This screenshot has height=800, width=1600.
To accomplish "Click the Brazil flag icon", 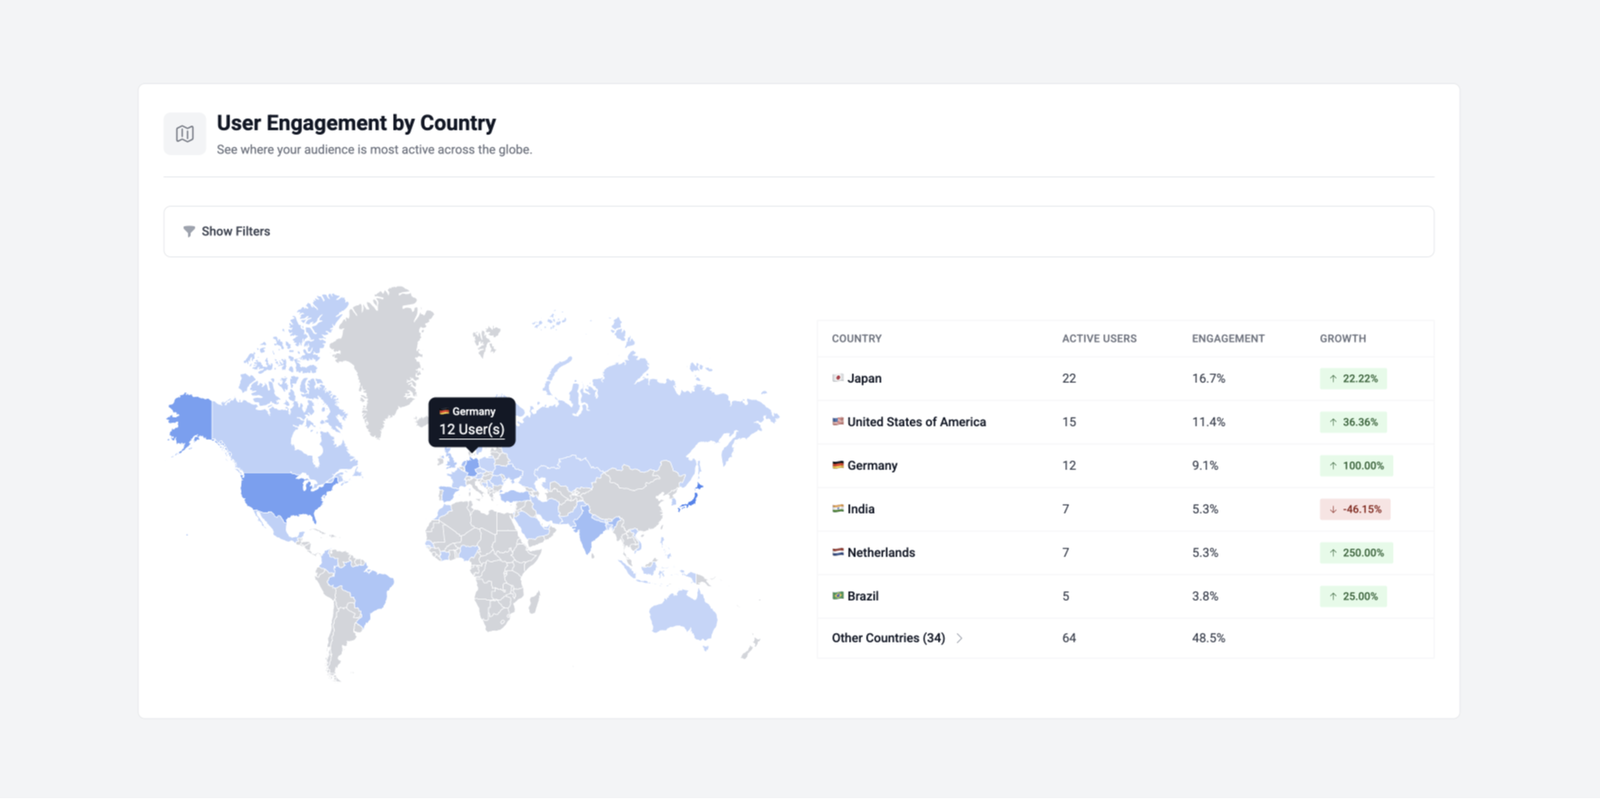I will coord(838,596).
